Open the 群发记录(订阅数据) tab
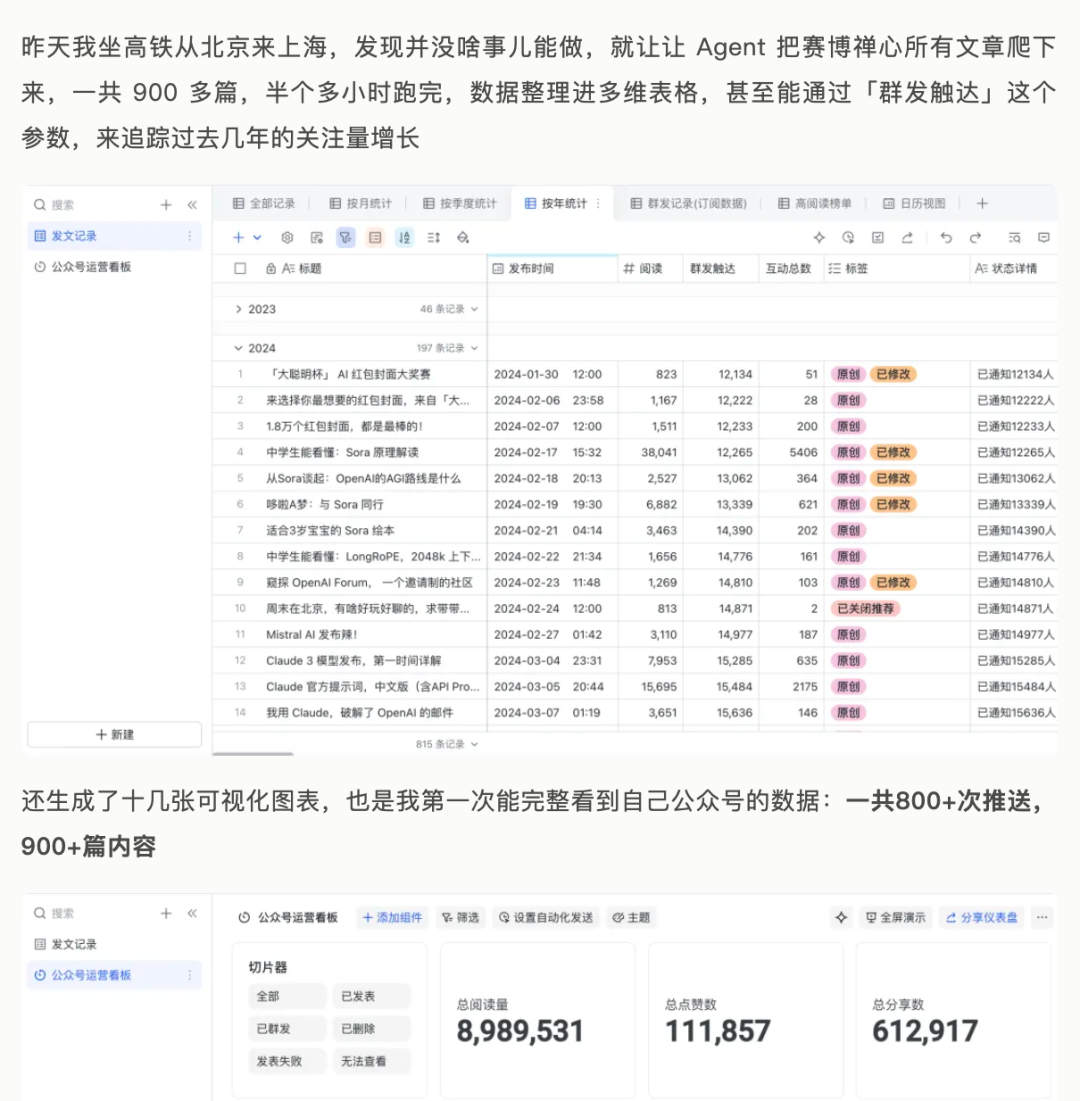Viewport: 1080px width, 1101px height. coord(688,204)
